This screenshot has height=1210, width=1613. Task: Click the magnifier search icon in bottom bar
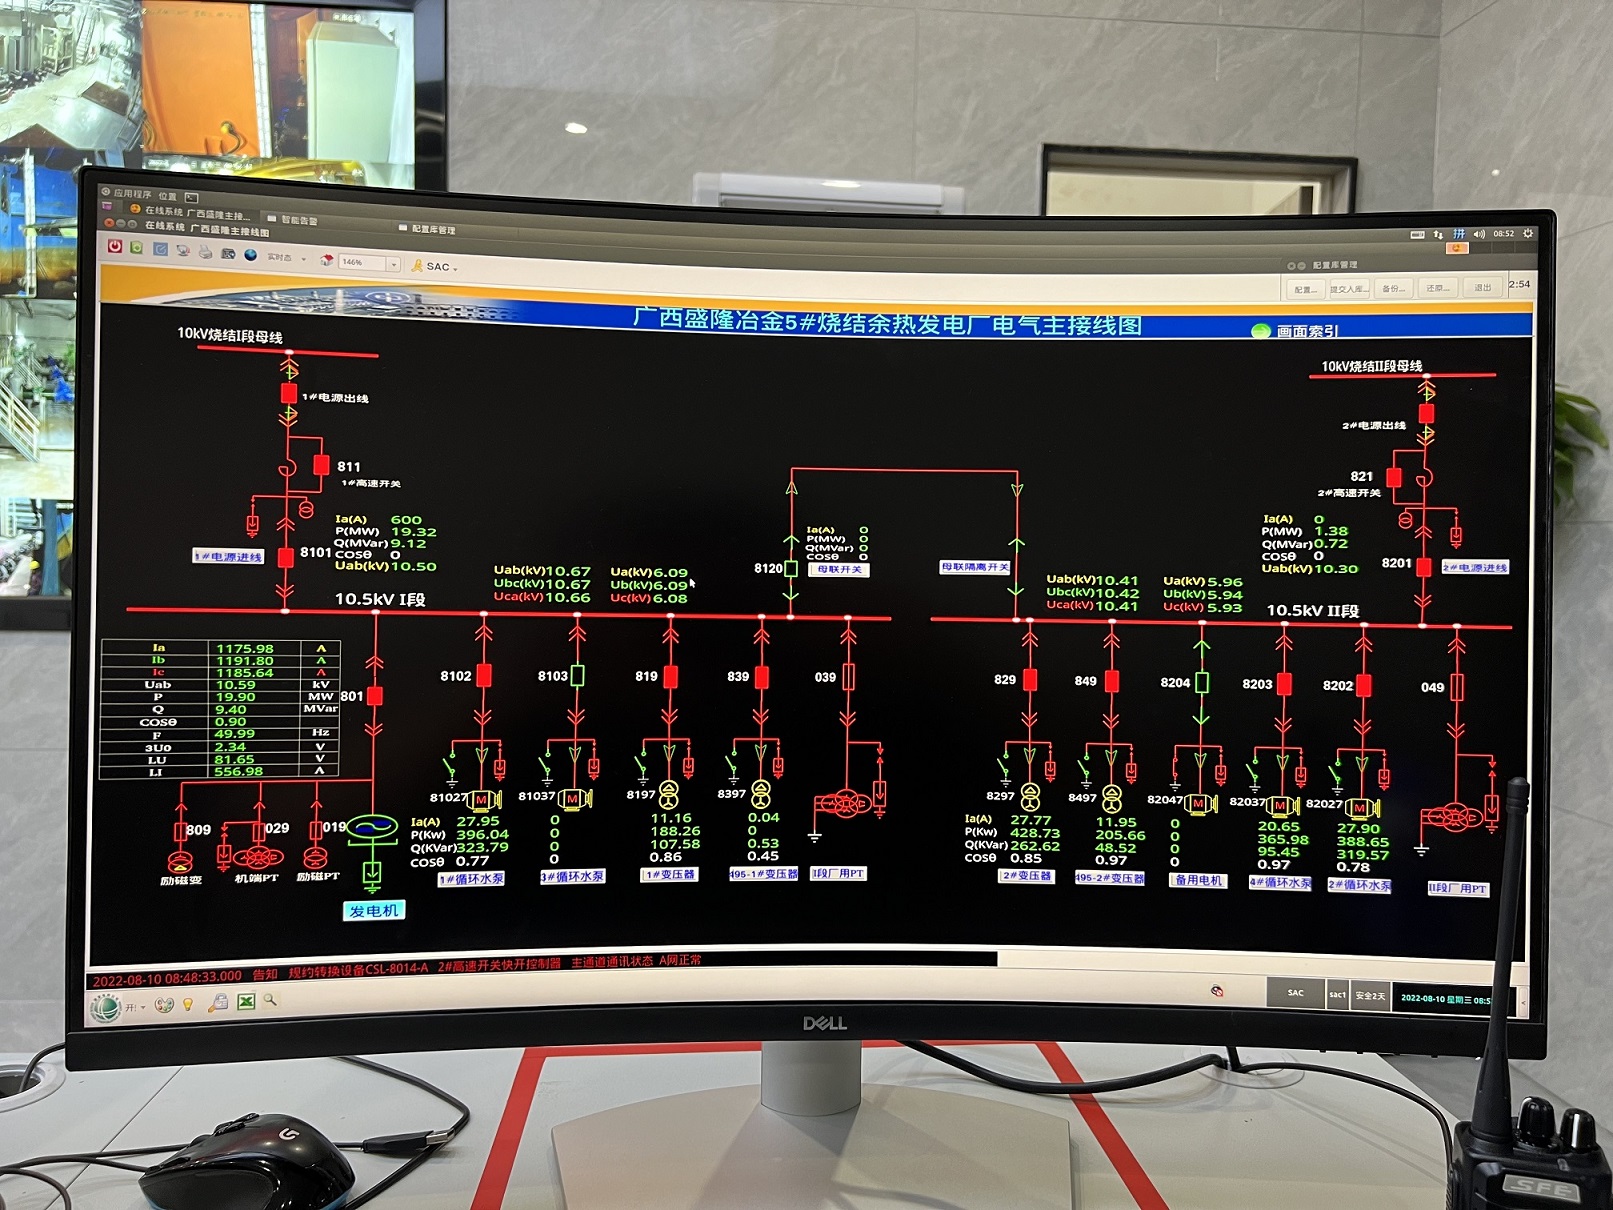[x=270, y=1000]
